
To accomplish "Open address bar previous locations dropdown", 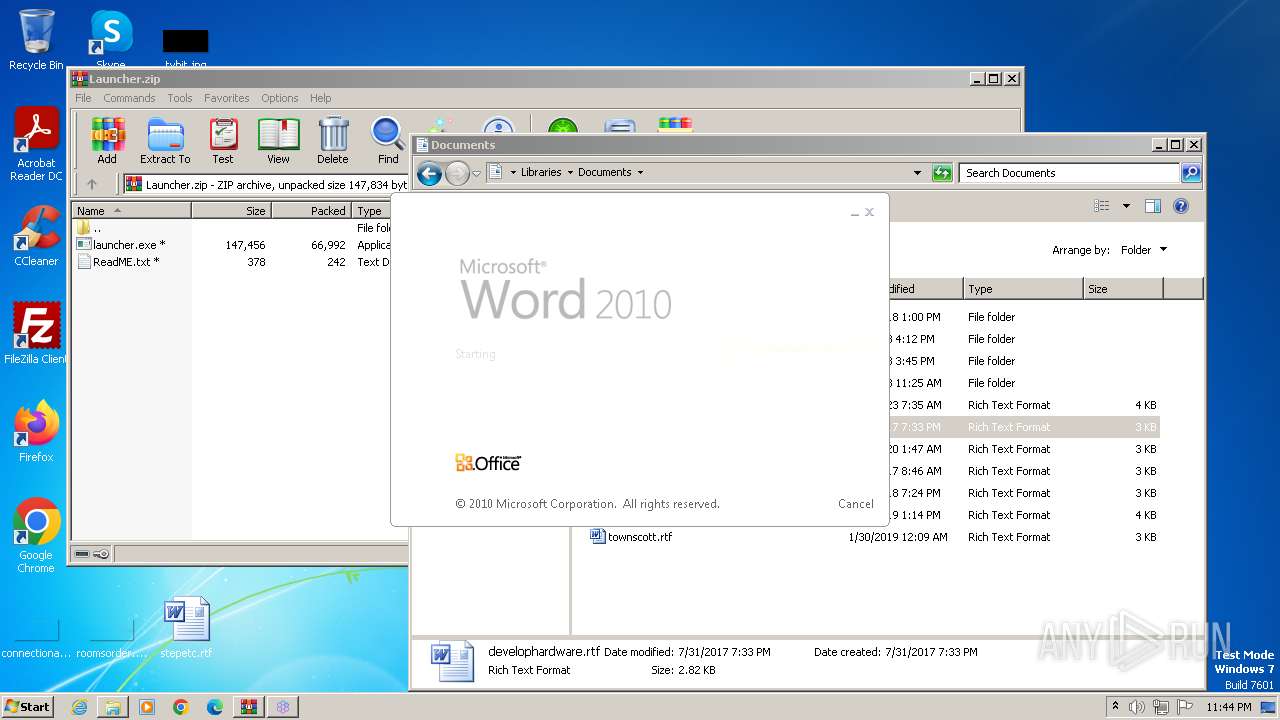I will 917,173.
